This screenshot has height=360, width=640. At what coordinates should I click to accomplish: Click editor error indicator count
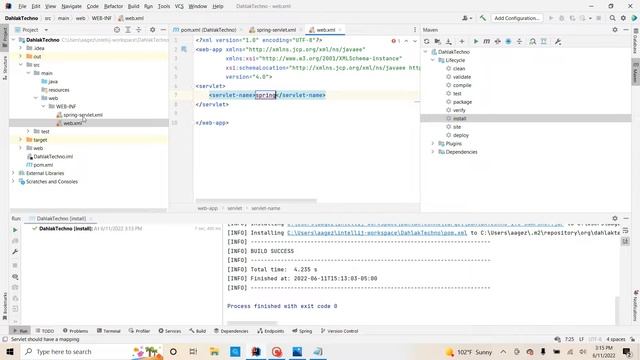(396, 41)
